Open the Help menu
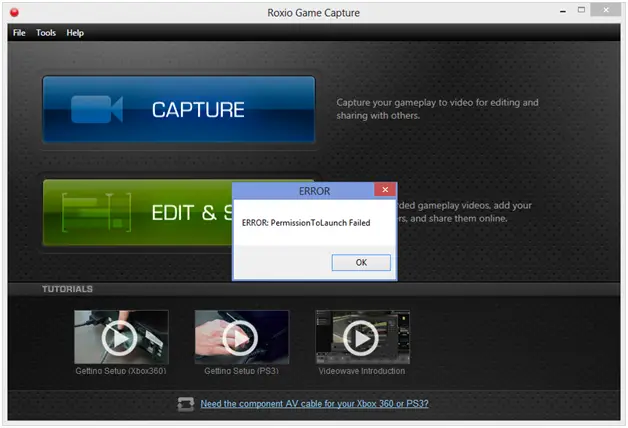The width and height of the screenshot is (628, 428). tap(75, 33)
